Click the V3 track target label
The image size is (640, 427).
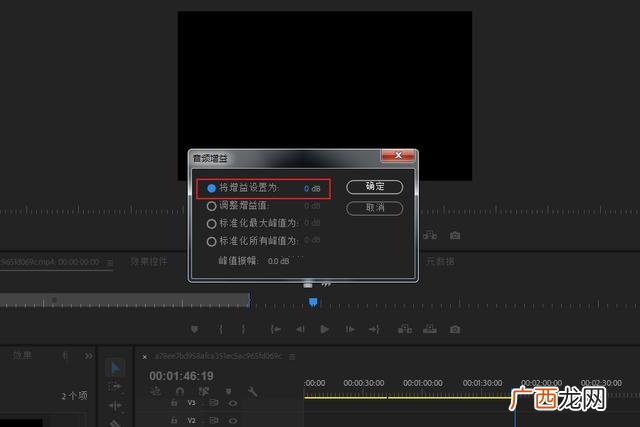pos(191,403)
